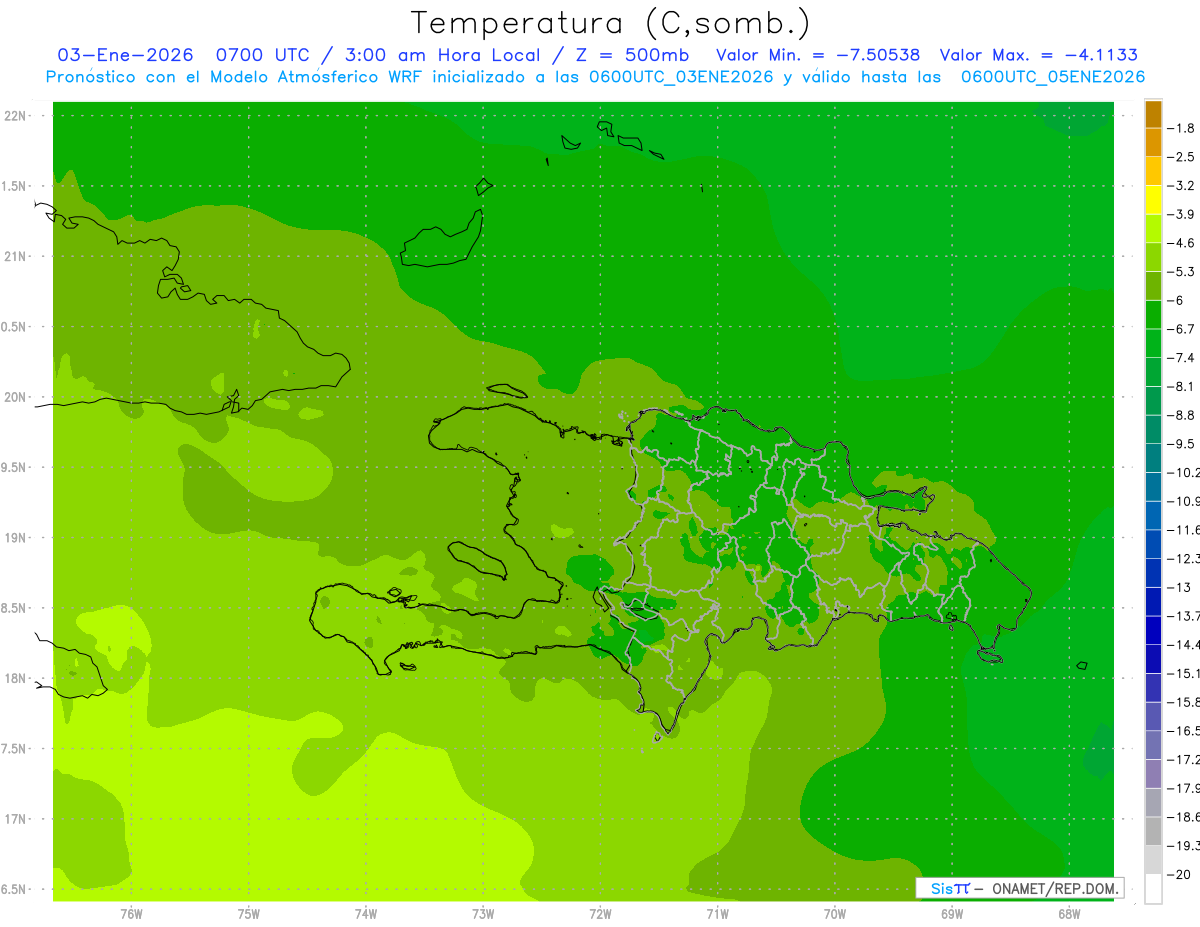Viewport: 1200px width, 927px height.
Task: Click the yellow colorbar swatch between -3.2 and -3.9
Action: pos(1153,200)
